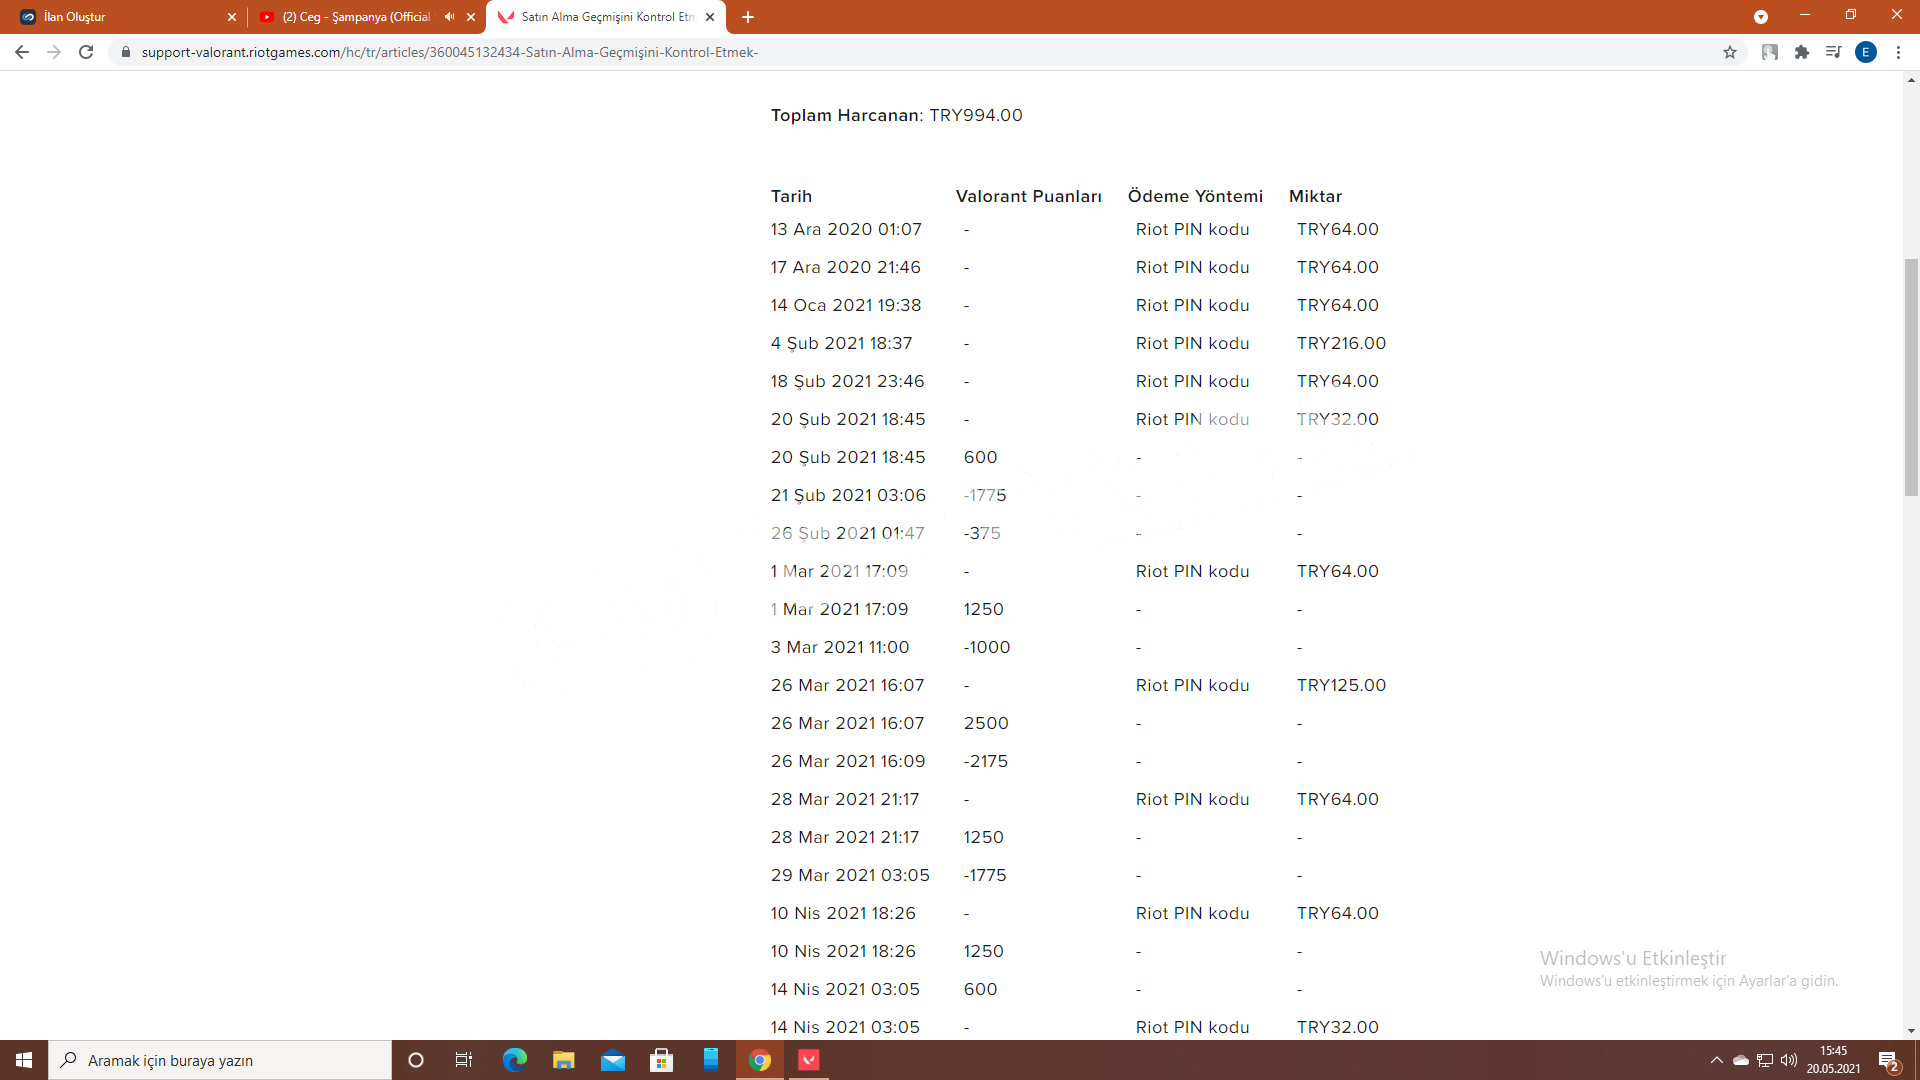This screenshot has width=1920, height=1080.
Task: Click the scrollbar down arrow
Action: pyautogui.click(x=1911, y=1030)
